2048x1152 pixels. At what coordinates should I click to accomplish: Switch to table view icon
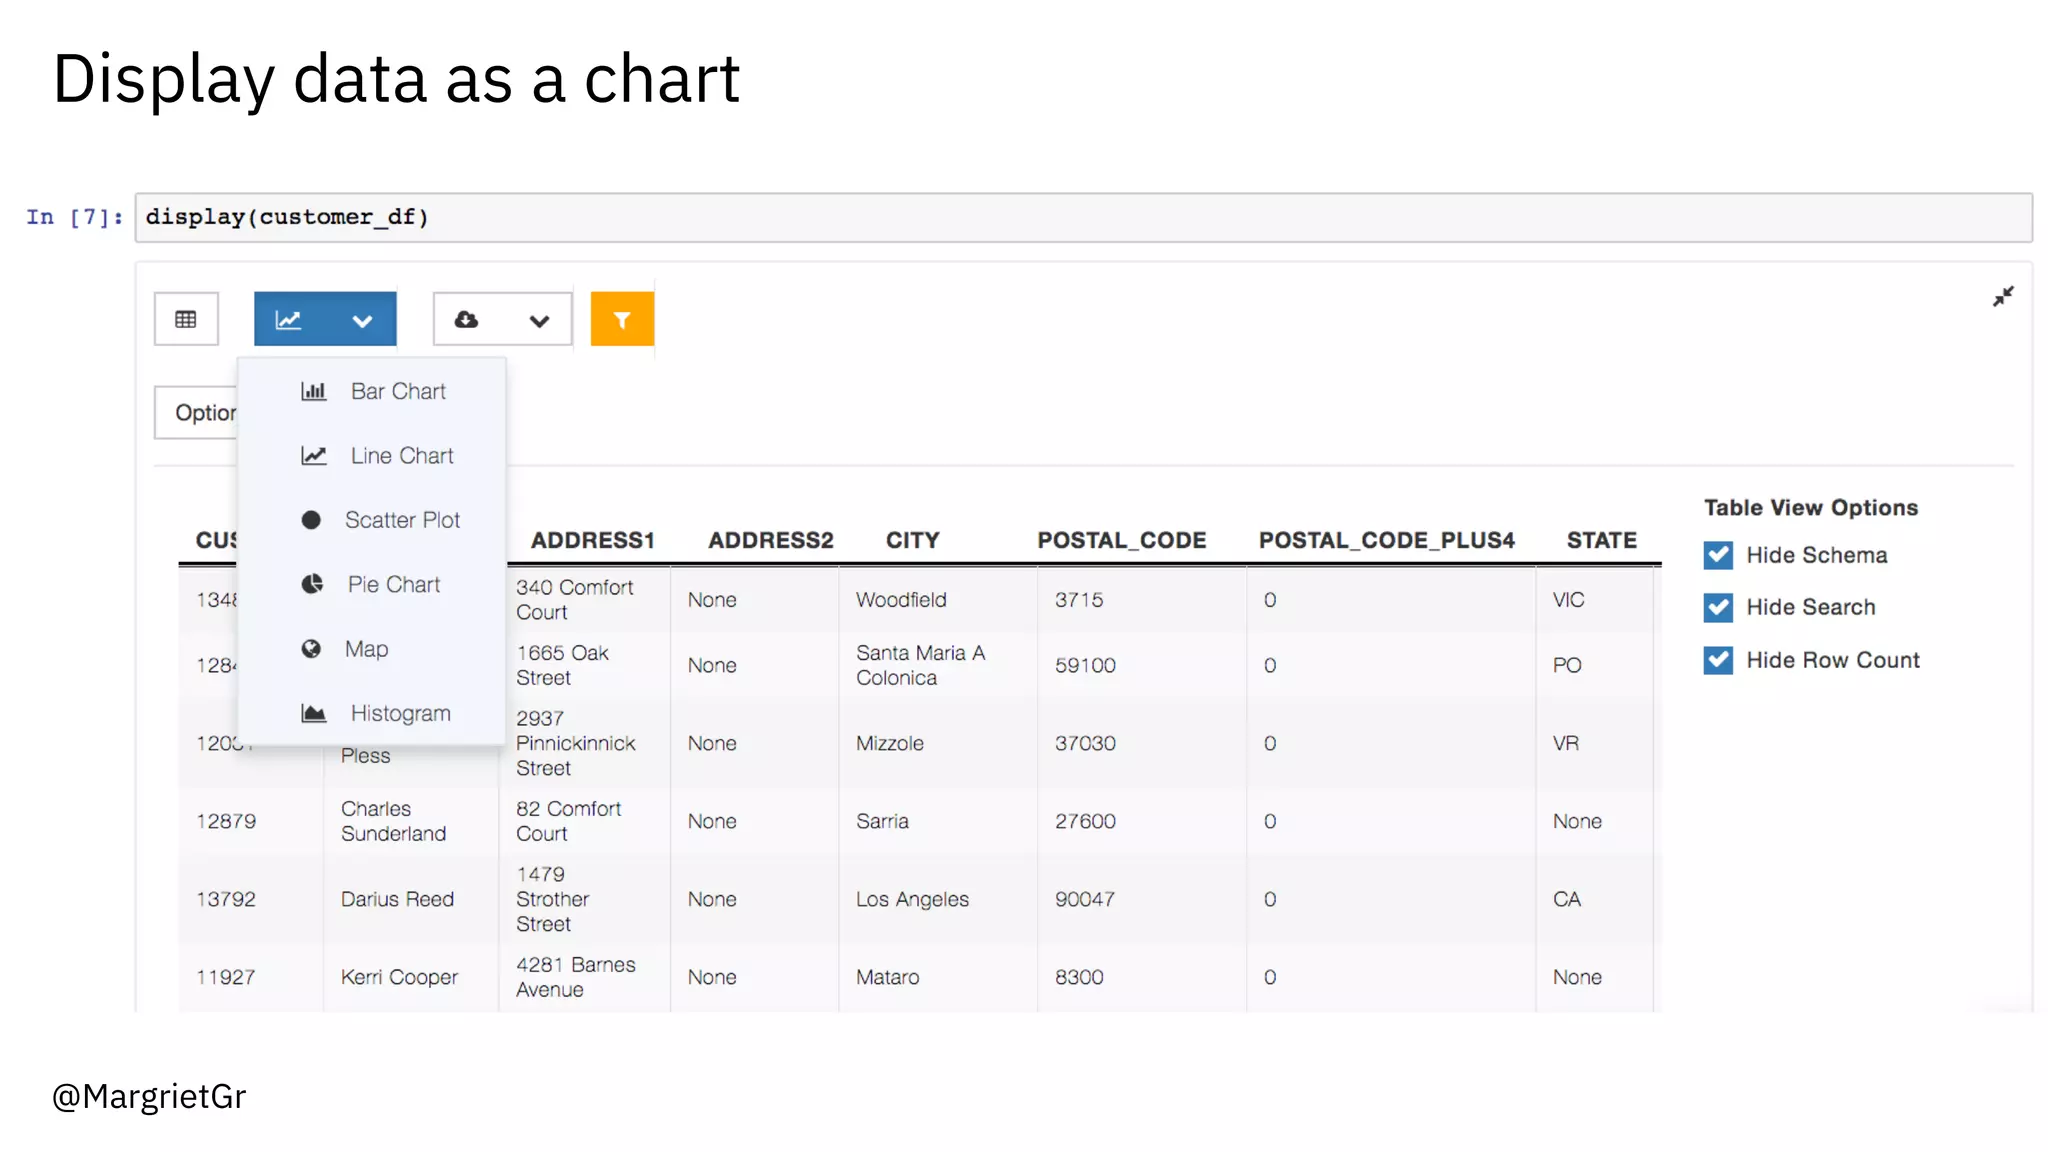pyautogui.click(x=186, y=319)
